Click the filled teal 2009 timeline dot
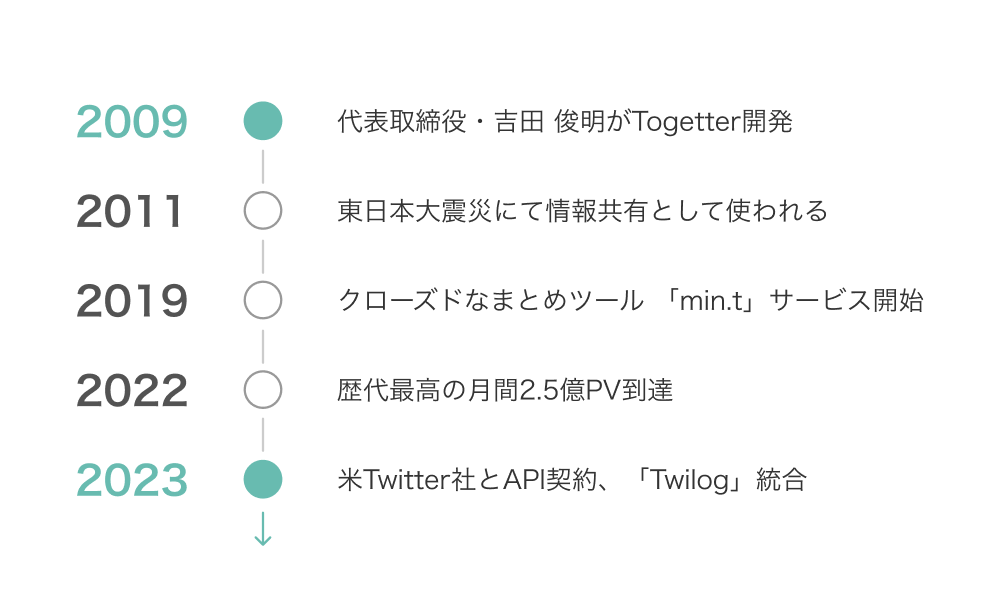 pos(263,121)
